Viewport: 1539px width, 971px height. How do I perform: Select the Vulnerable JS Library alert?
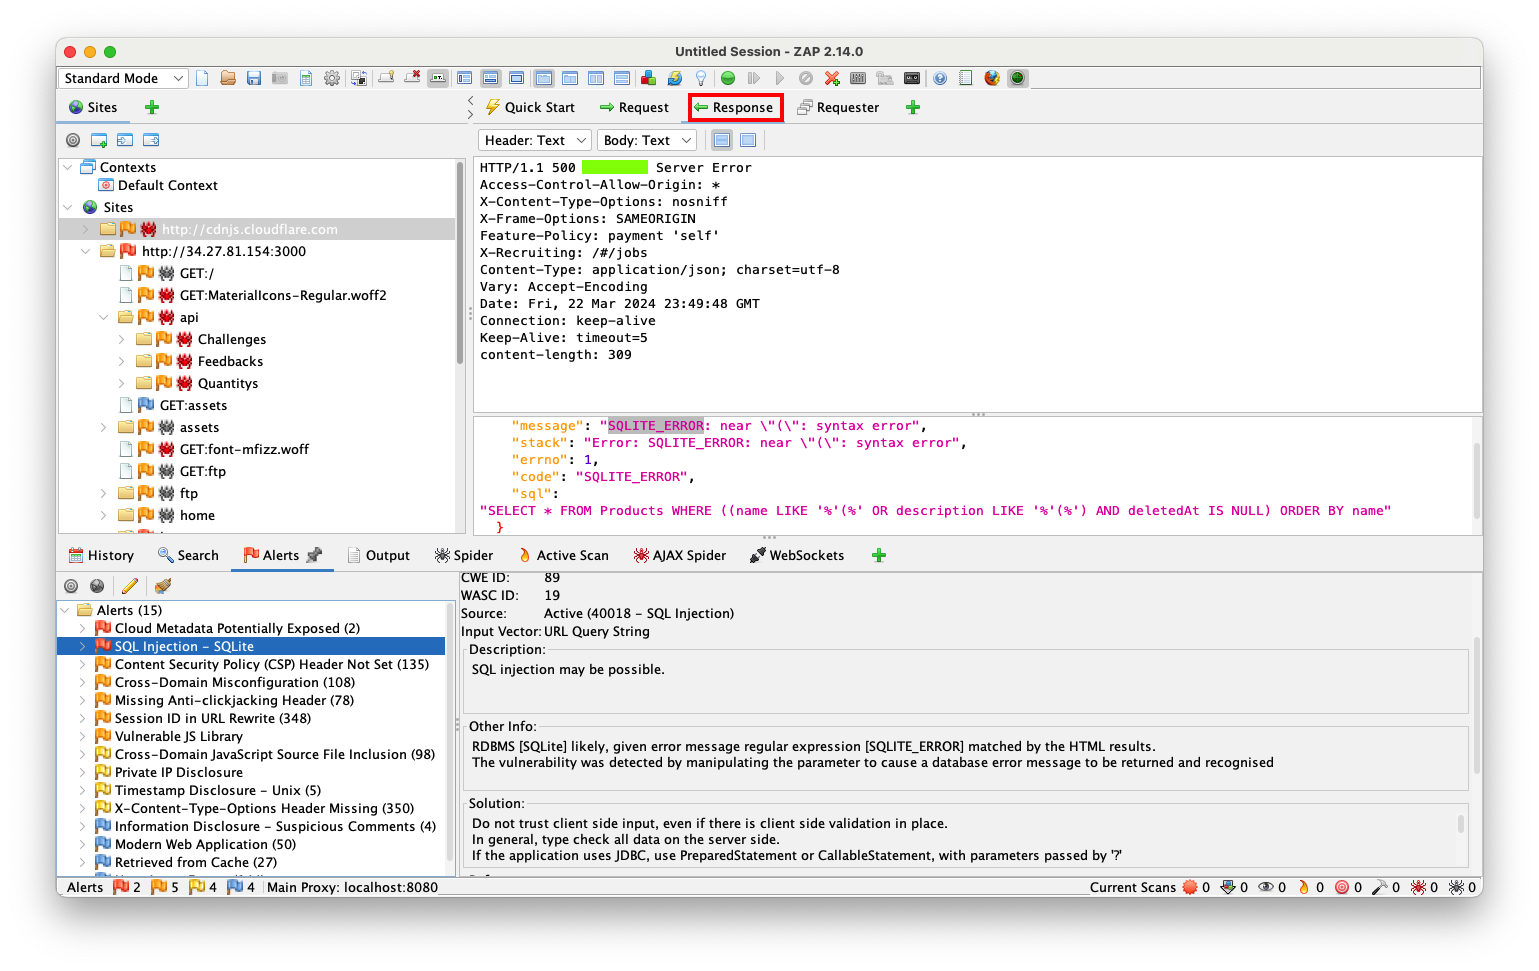click(178, 736)
